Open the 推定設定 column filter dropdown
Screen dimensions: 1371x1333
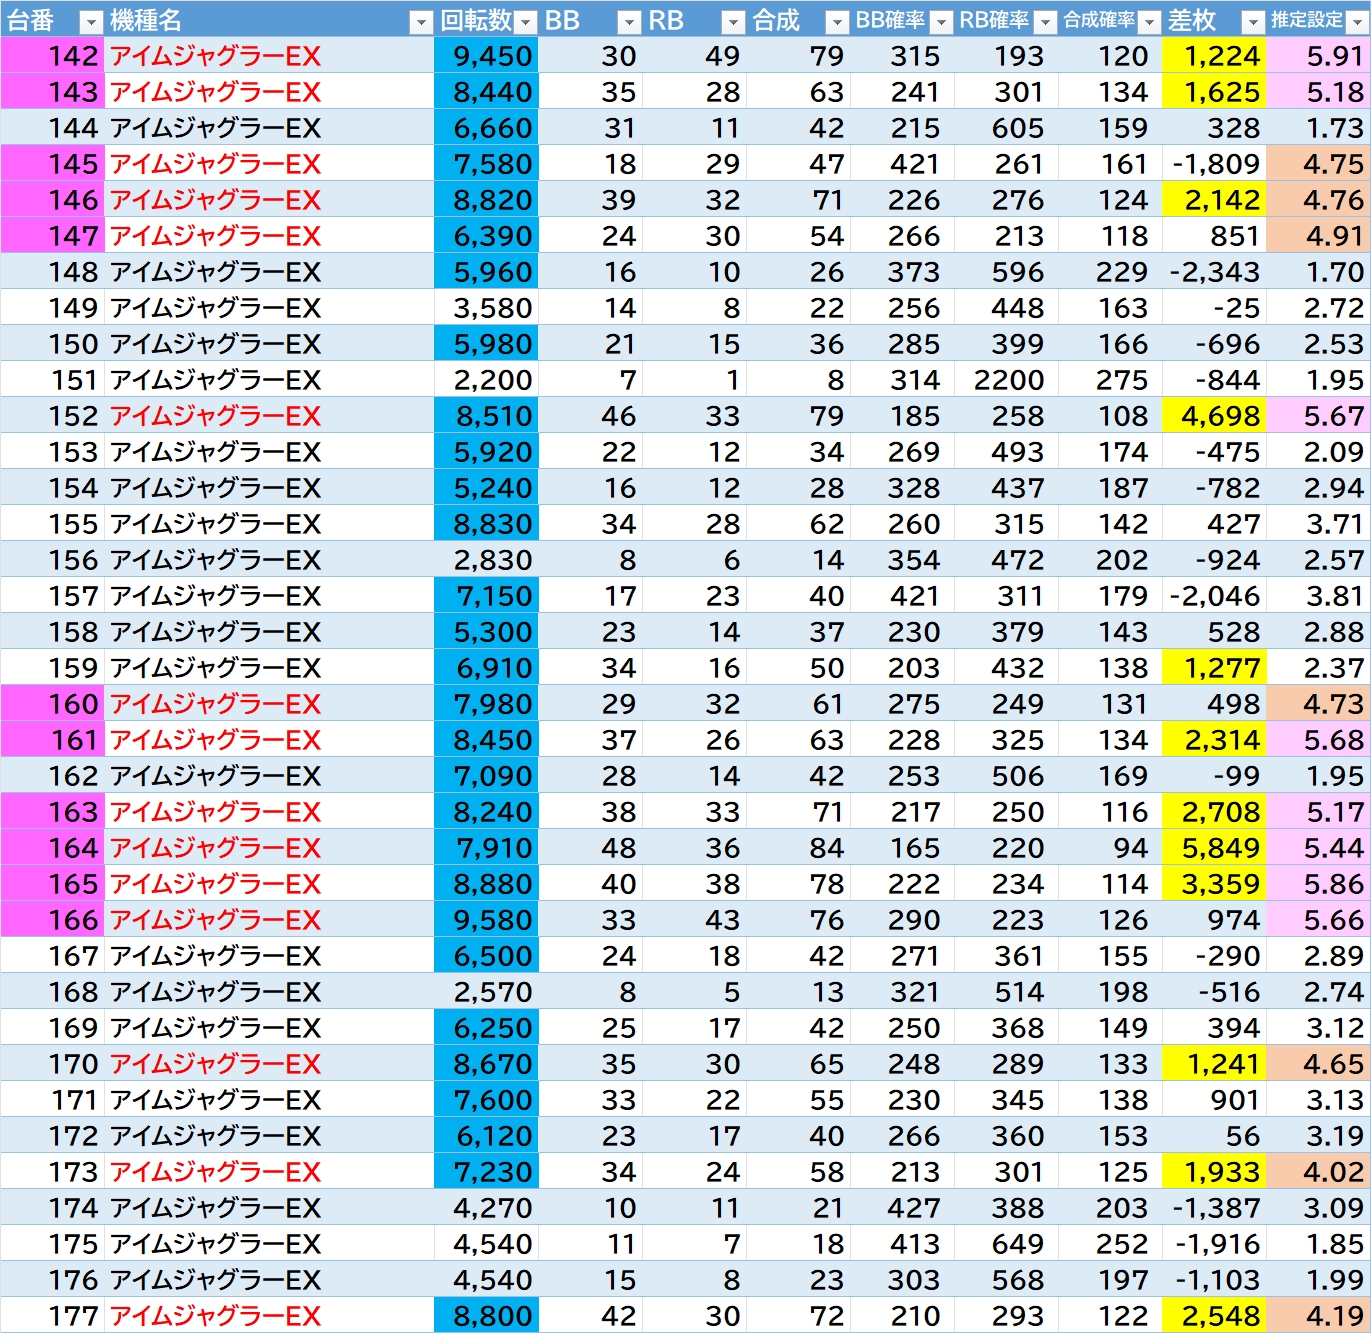1357,21
